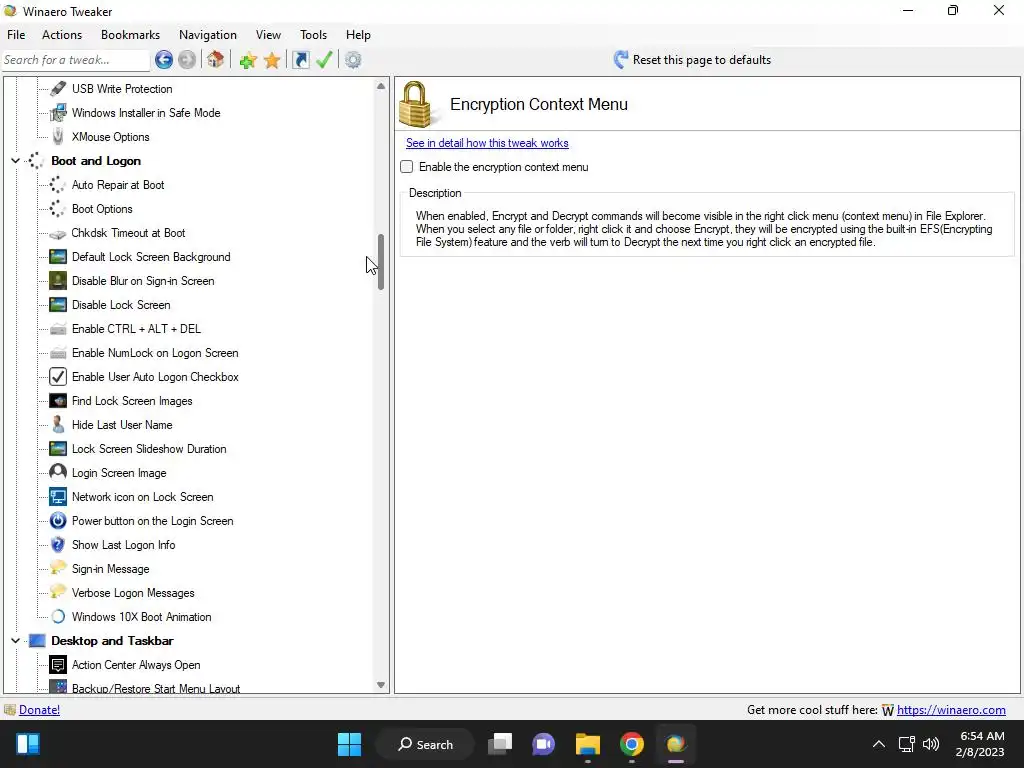Collapse the Boot and Logon category
Screen dimensions: 1024x768
coord(15,161)
